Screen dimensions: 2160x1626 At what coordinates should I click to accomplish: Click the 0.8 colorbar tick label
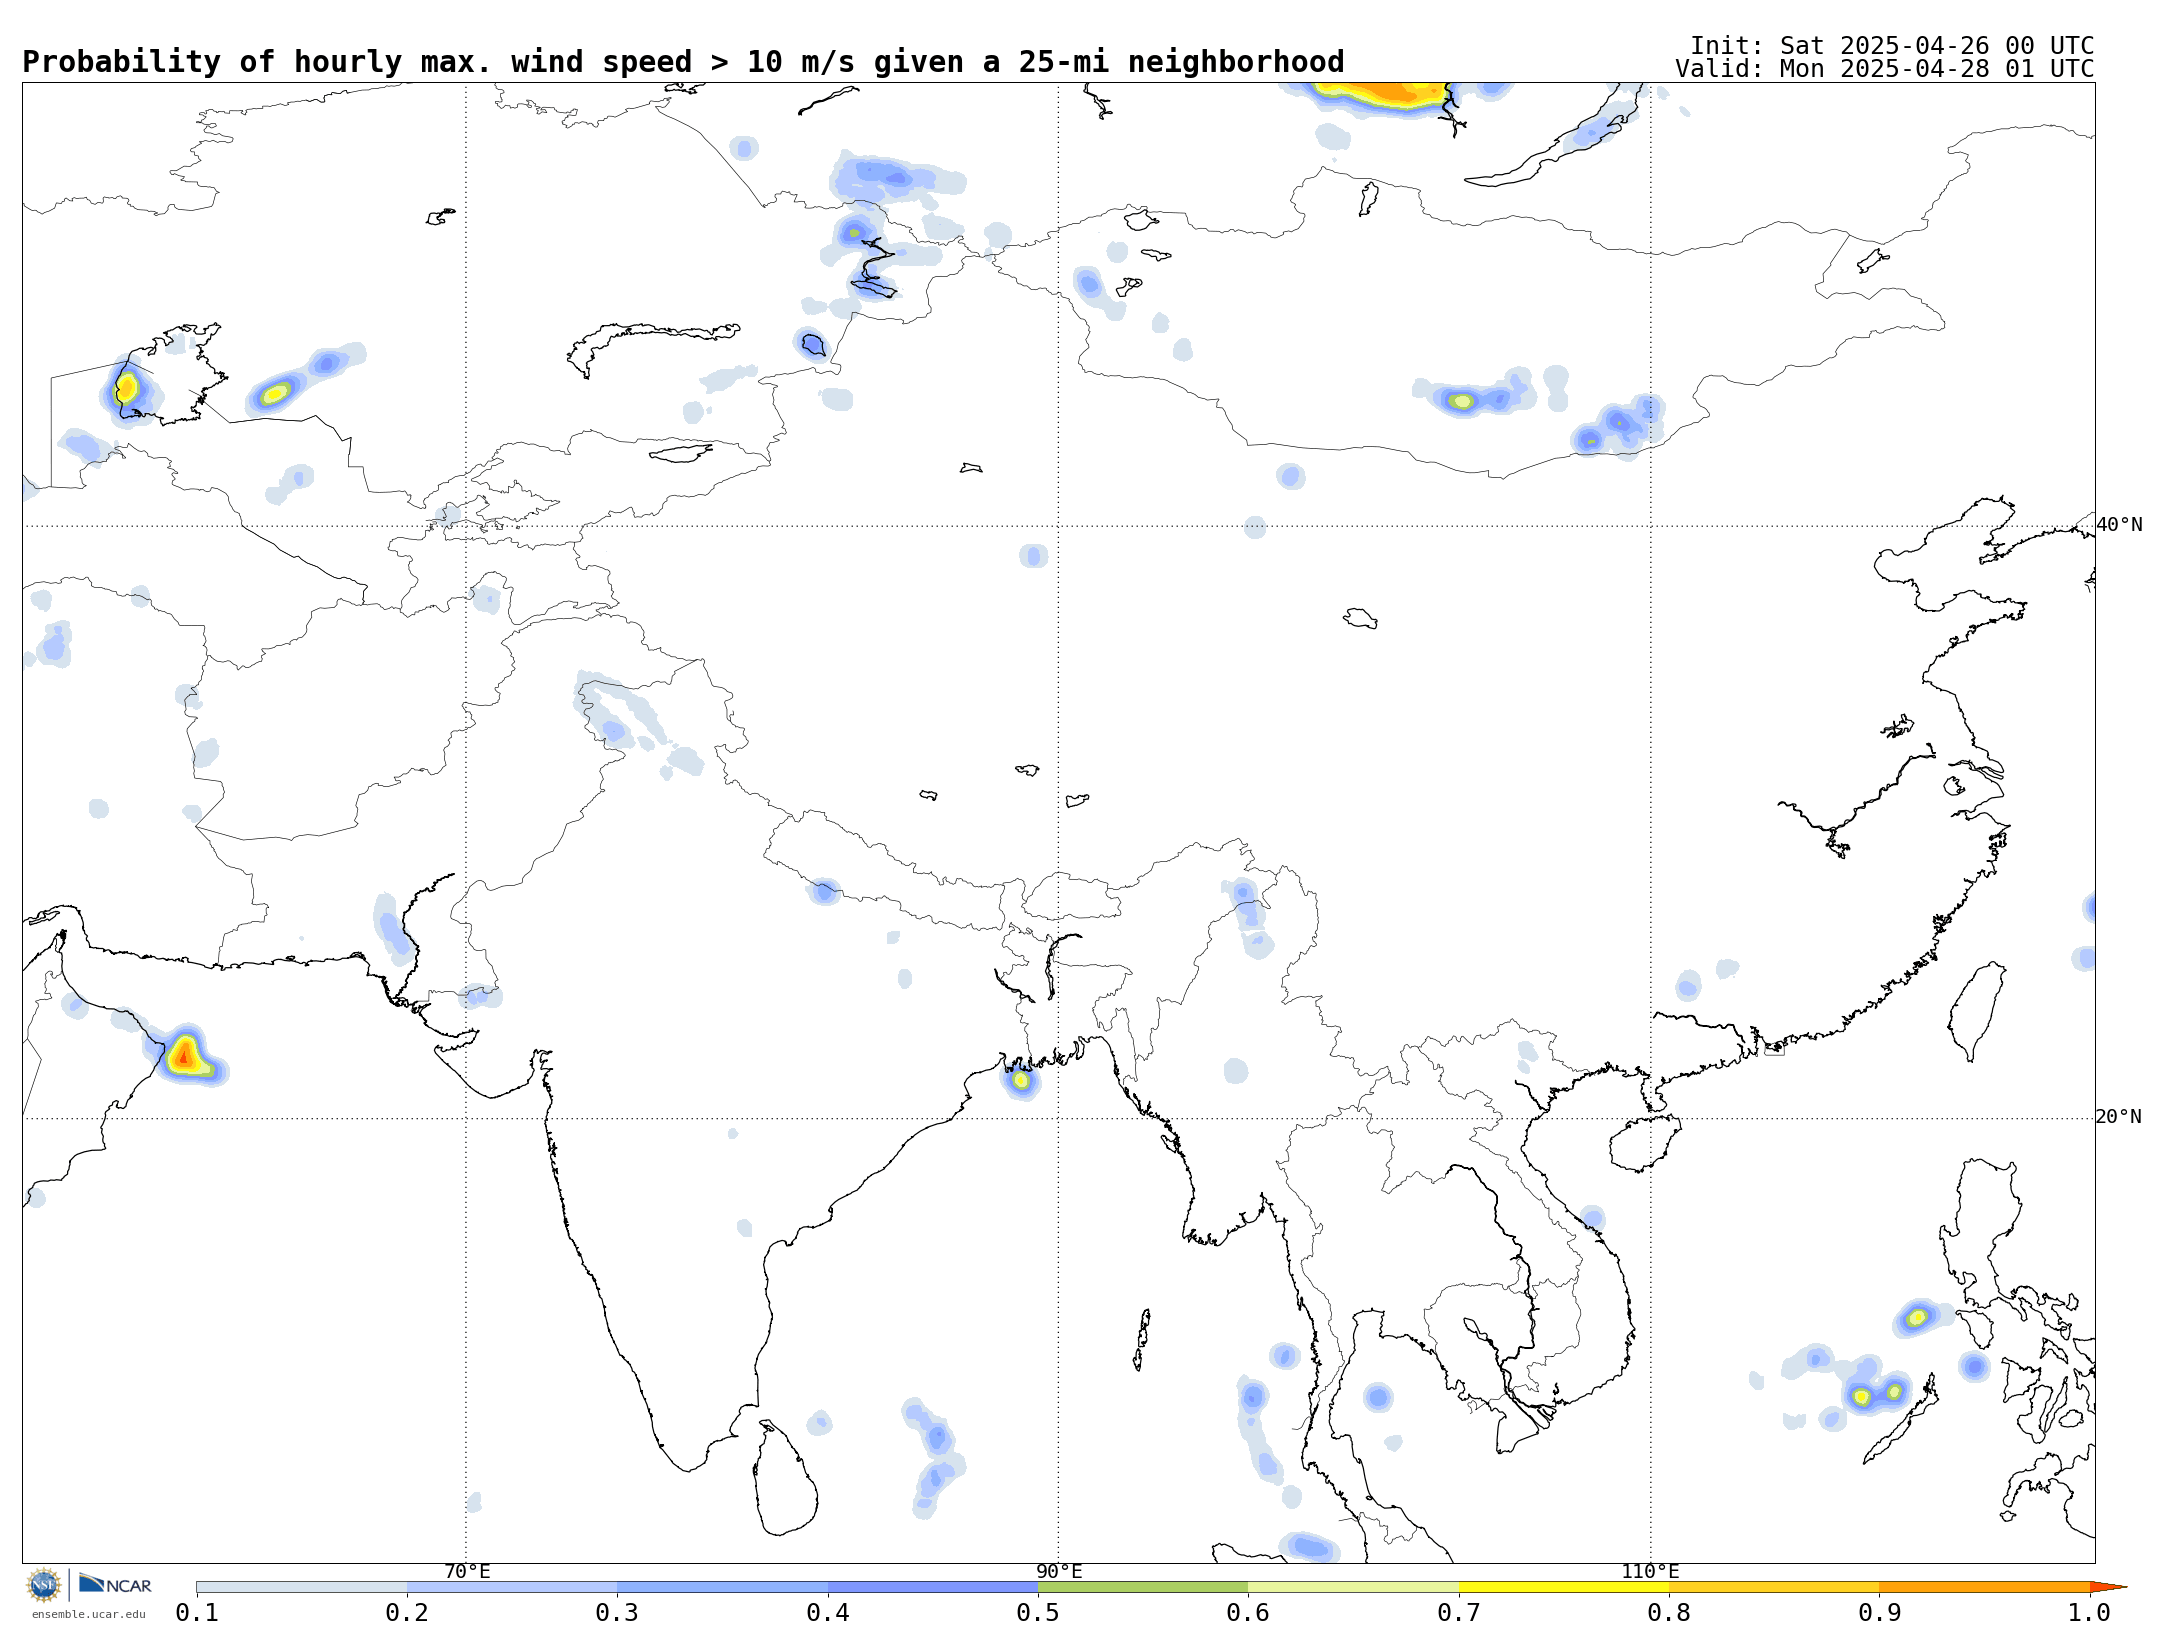[x=1669, y=1613]
